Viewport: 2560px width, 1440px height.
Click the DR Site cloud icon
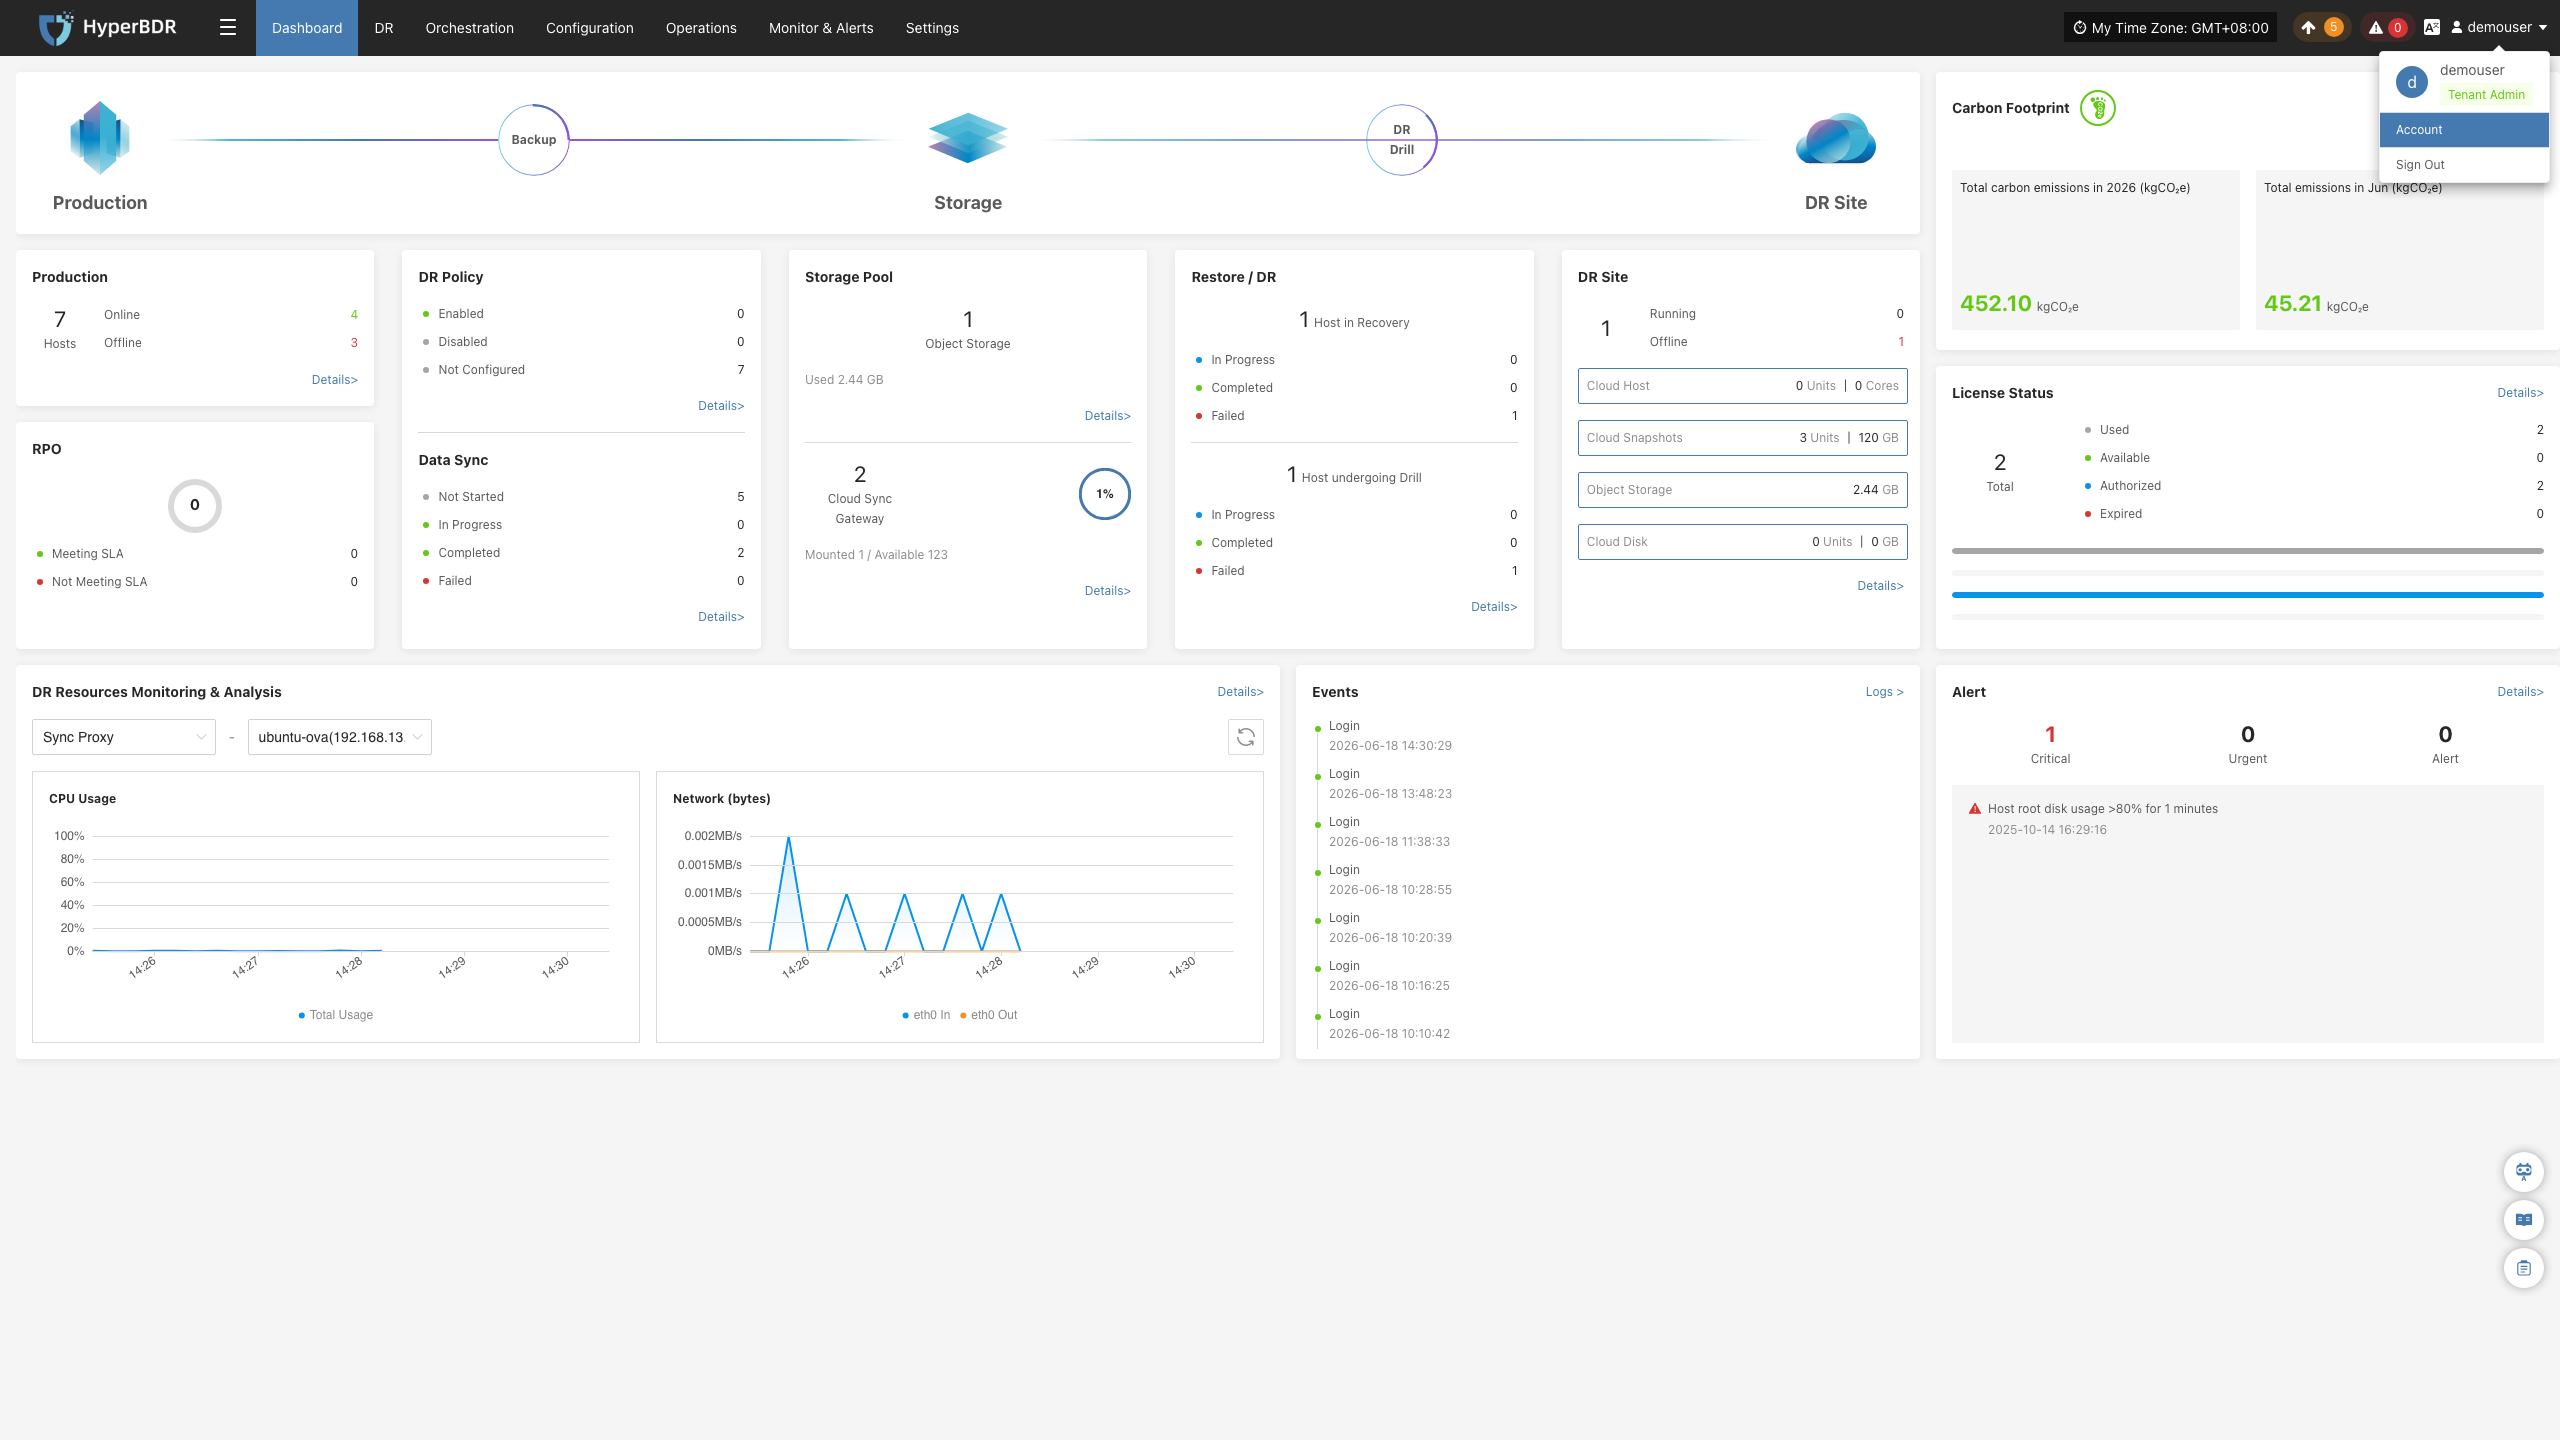point(1836,138)
